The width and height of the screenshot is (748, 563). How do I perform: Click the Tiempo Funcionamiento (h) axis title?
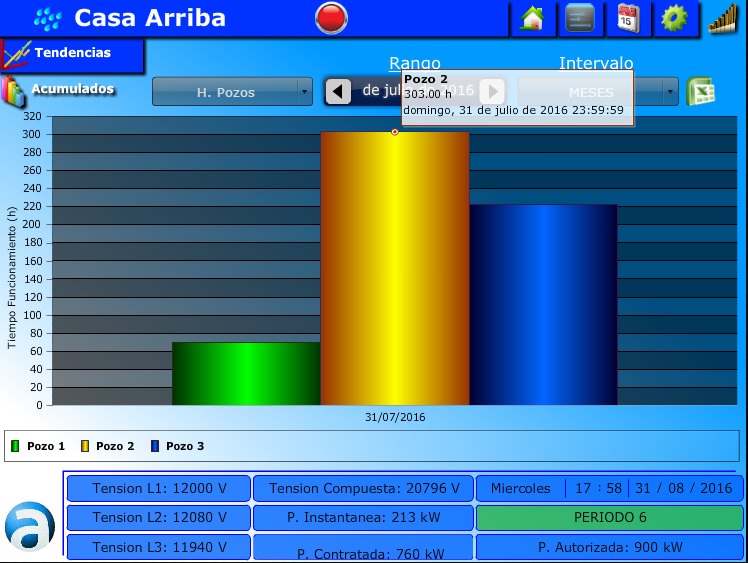(x=11, y=277)
